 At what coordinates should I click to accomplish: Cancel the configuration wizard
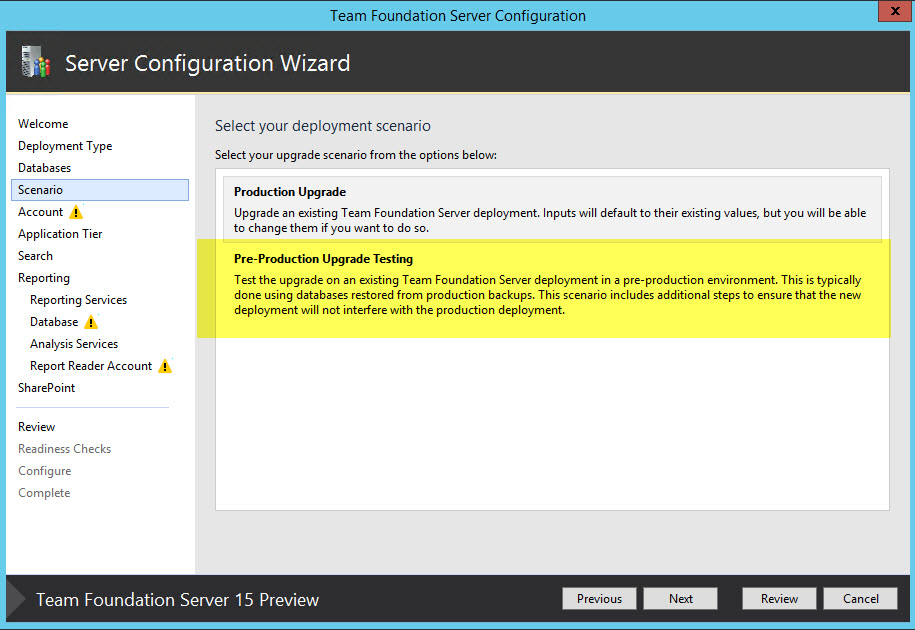860,598
